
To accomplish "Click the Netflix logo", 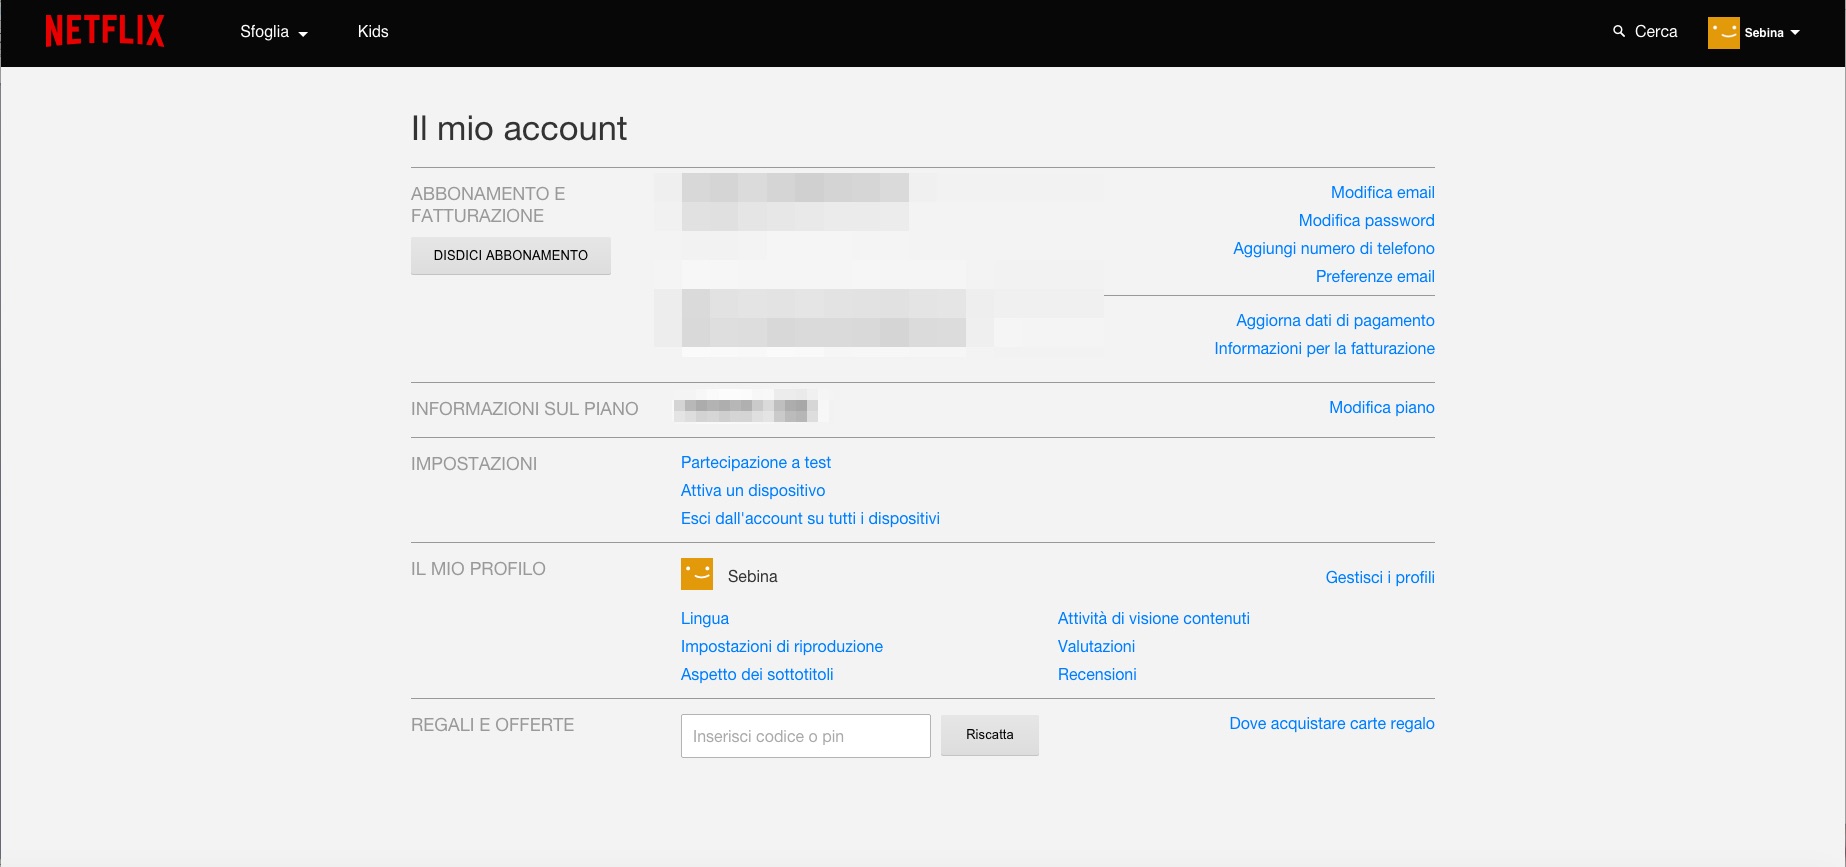I will coord(105,31).
